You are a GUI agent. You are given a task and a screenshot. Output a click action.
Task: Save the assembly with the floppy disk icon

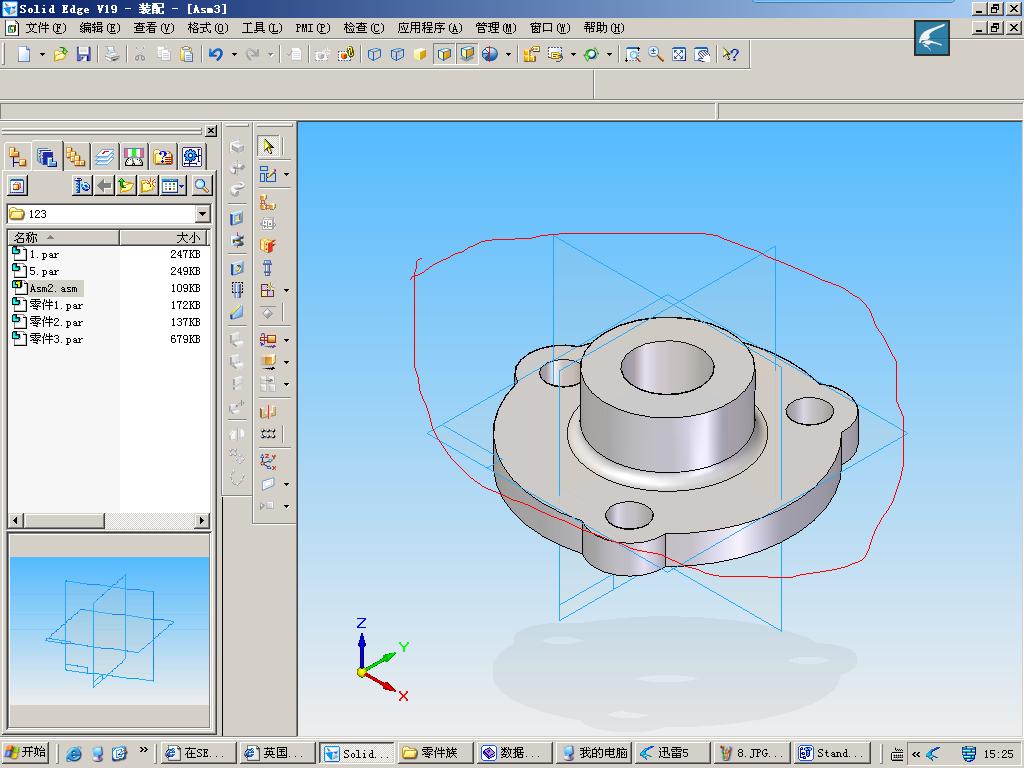(x=84, y=54)
